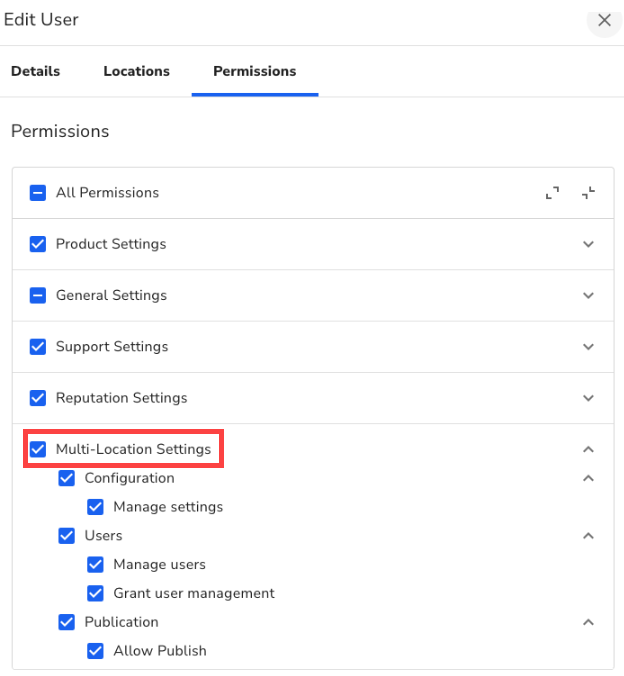Screen dimensions: 624x676
Task: Disable the Manage users permission
Action: (x=96, y=565)
